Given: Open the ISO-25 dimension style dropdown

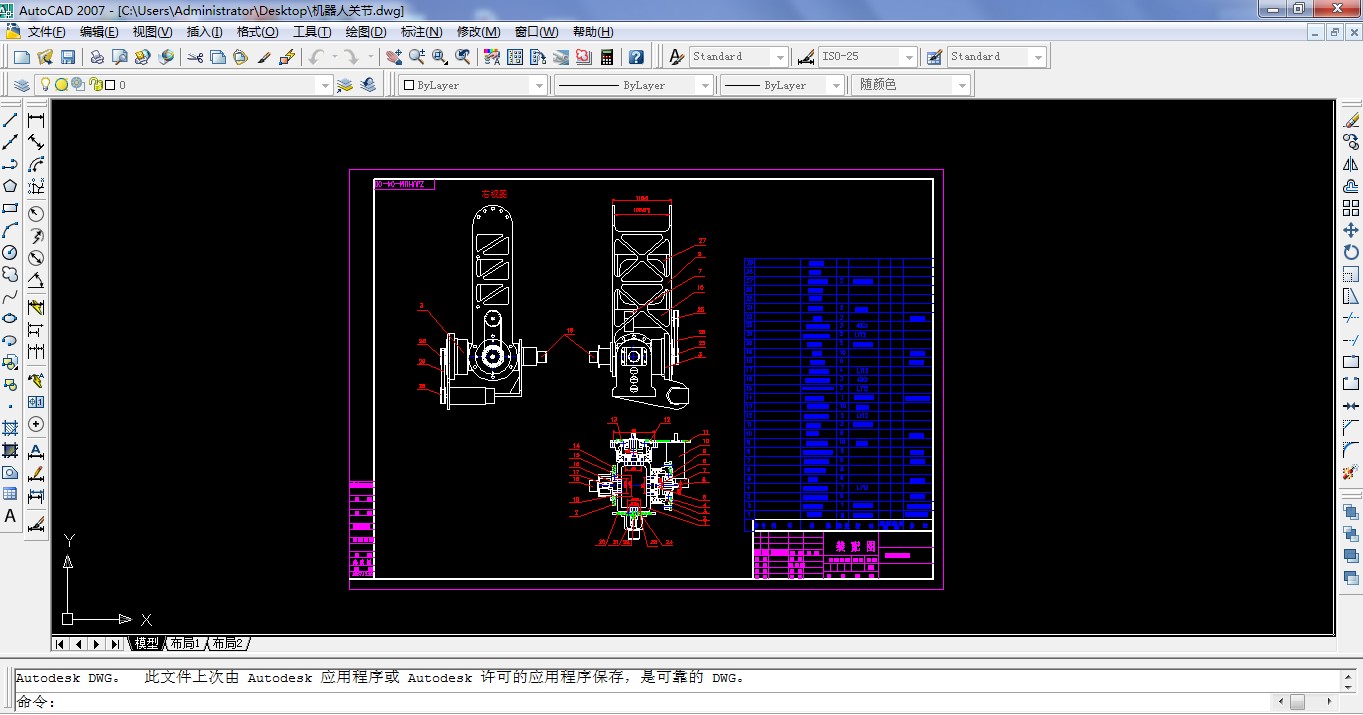Looking at the screenshot, I should click(908, 57).
